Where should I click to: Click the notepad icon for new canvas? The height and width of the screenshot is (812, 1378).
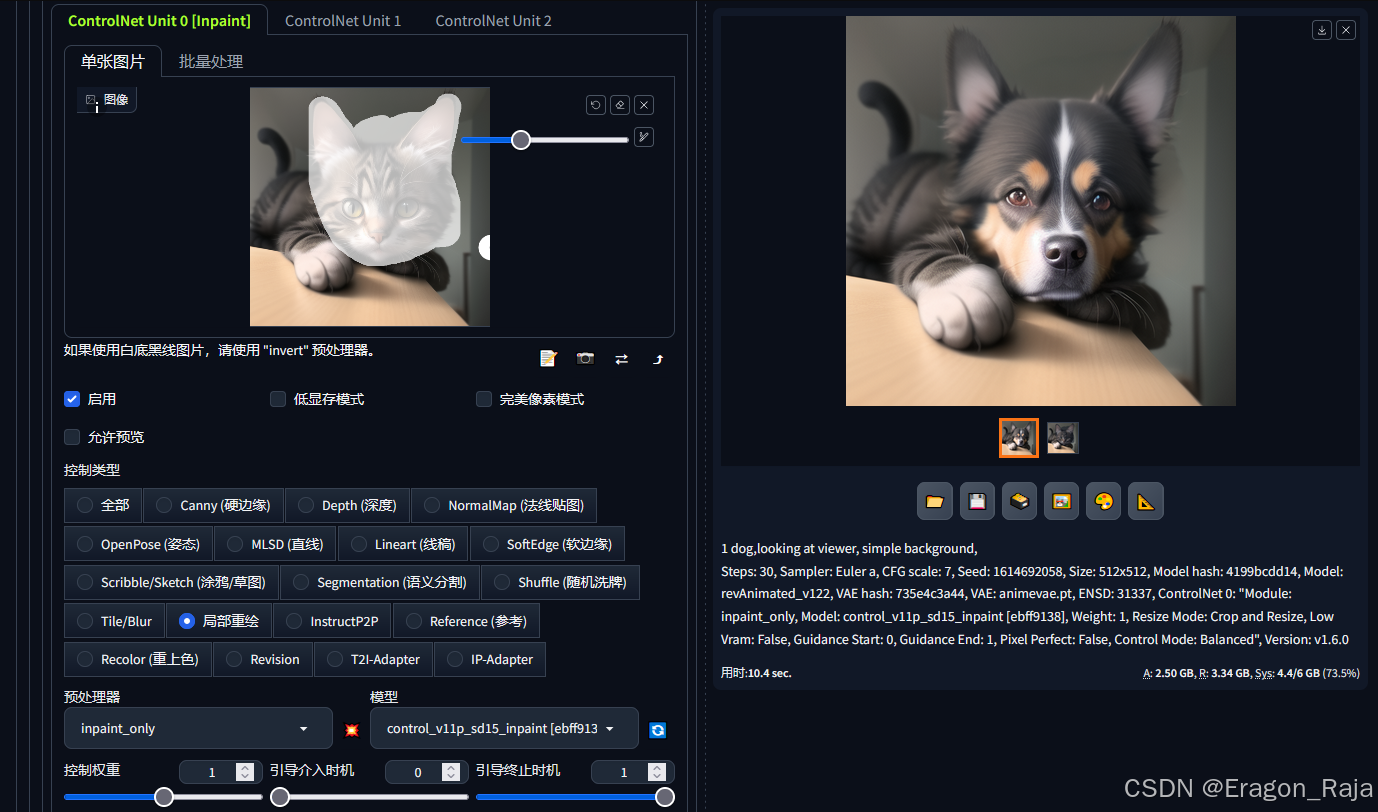pyautogui.click(x=548, y=359)
